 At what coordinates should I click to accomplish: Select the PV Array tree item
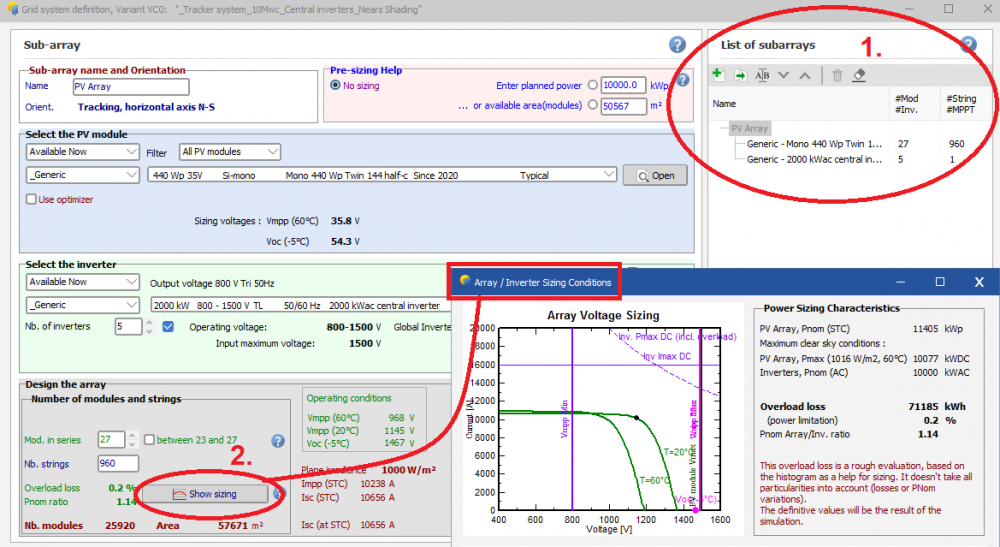pyautogui.click(x=749, y=128)
